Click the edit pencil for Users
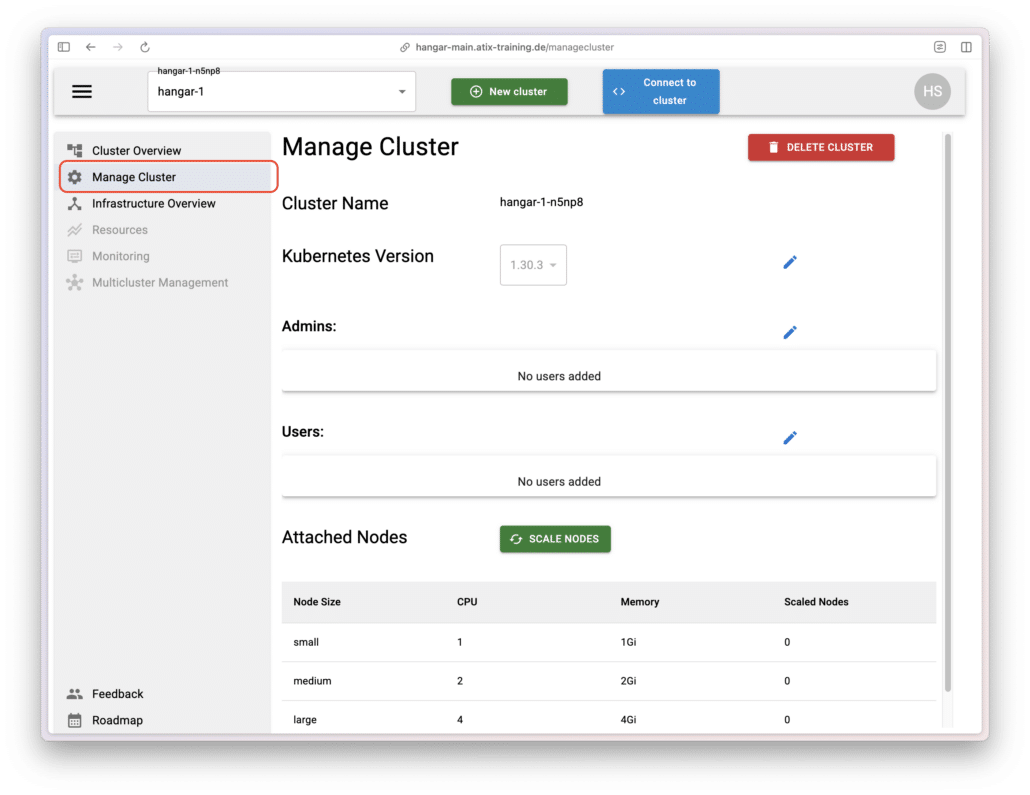The height and width of the screenshot is (795, 1030). pyautogui.click(x=789, y=438)
